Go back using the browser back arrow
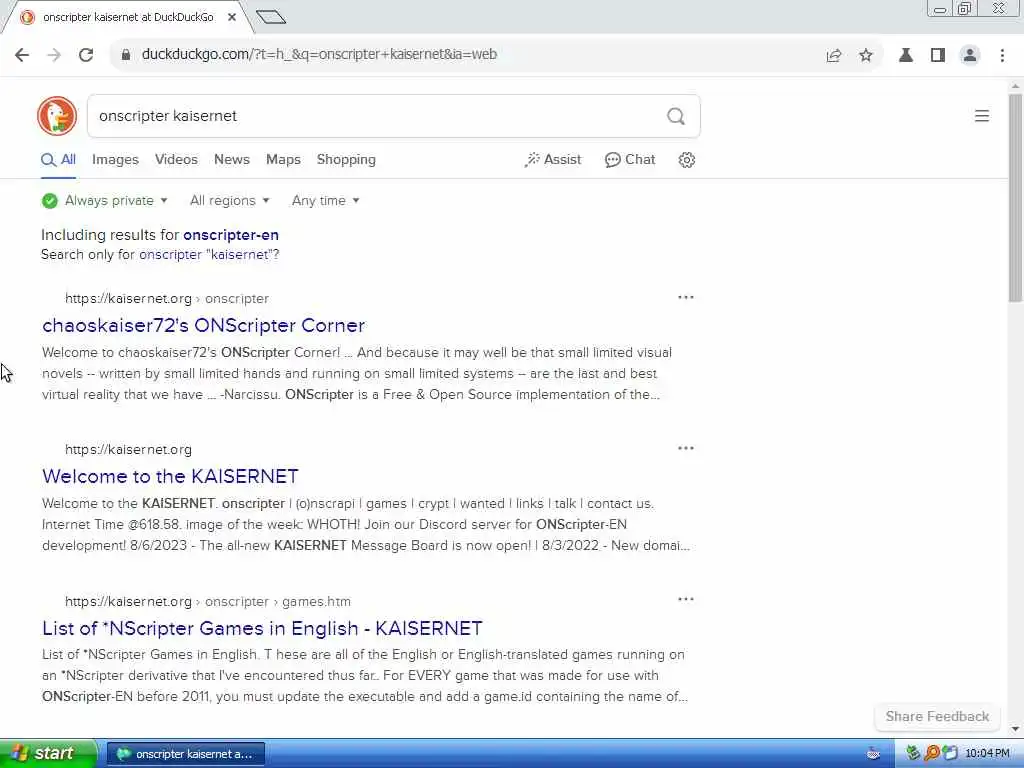The height and width of the screenshot is (768, 1024). (22, 55)
